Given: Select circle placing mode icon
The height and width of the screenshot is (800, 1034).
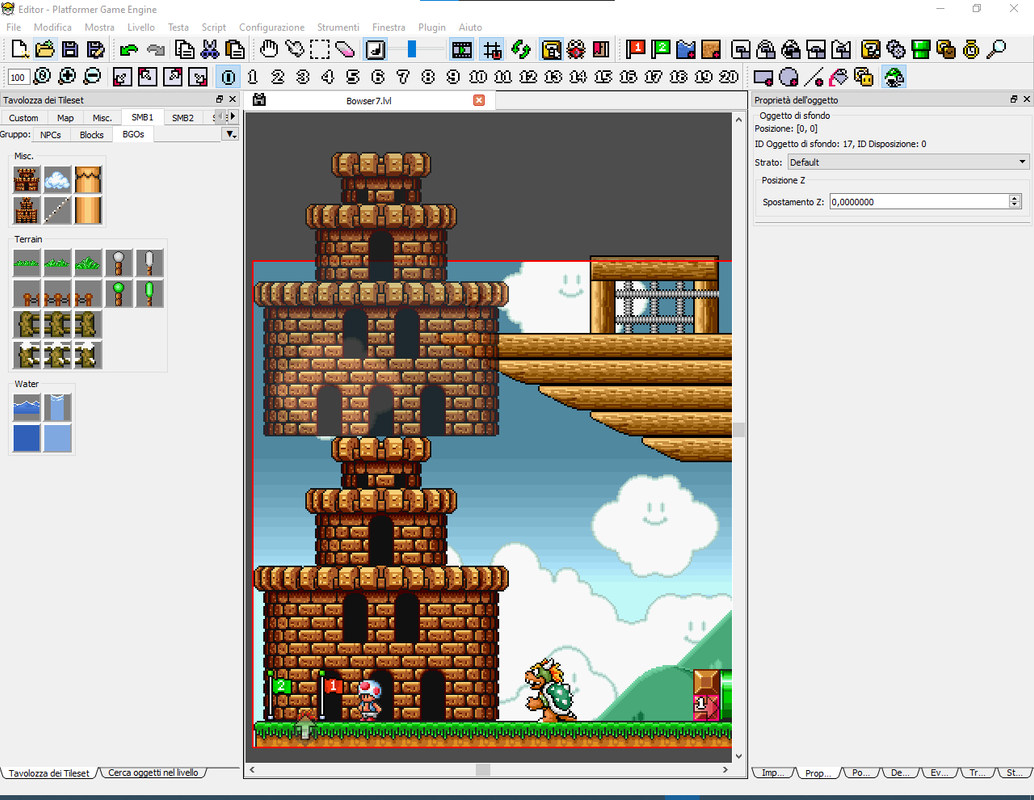Looking at the screenshot, I should pos(789,77).
